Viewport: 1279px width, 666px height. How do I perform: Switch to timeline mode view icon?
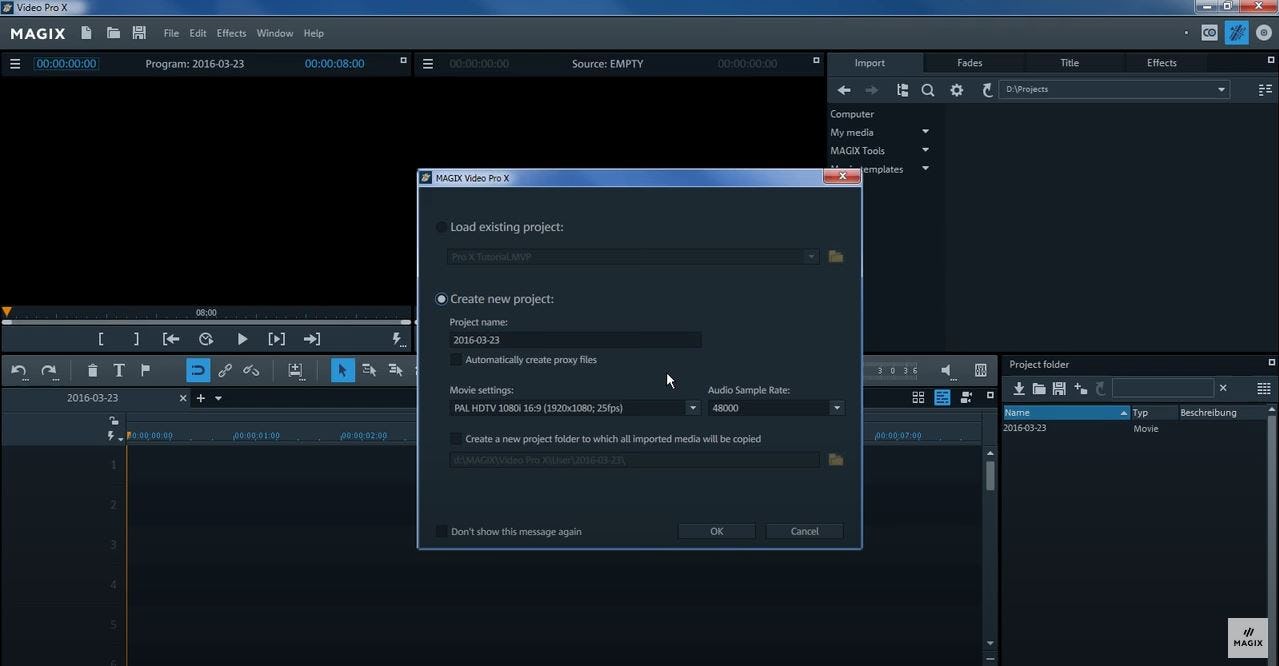942,397
